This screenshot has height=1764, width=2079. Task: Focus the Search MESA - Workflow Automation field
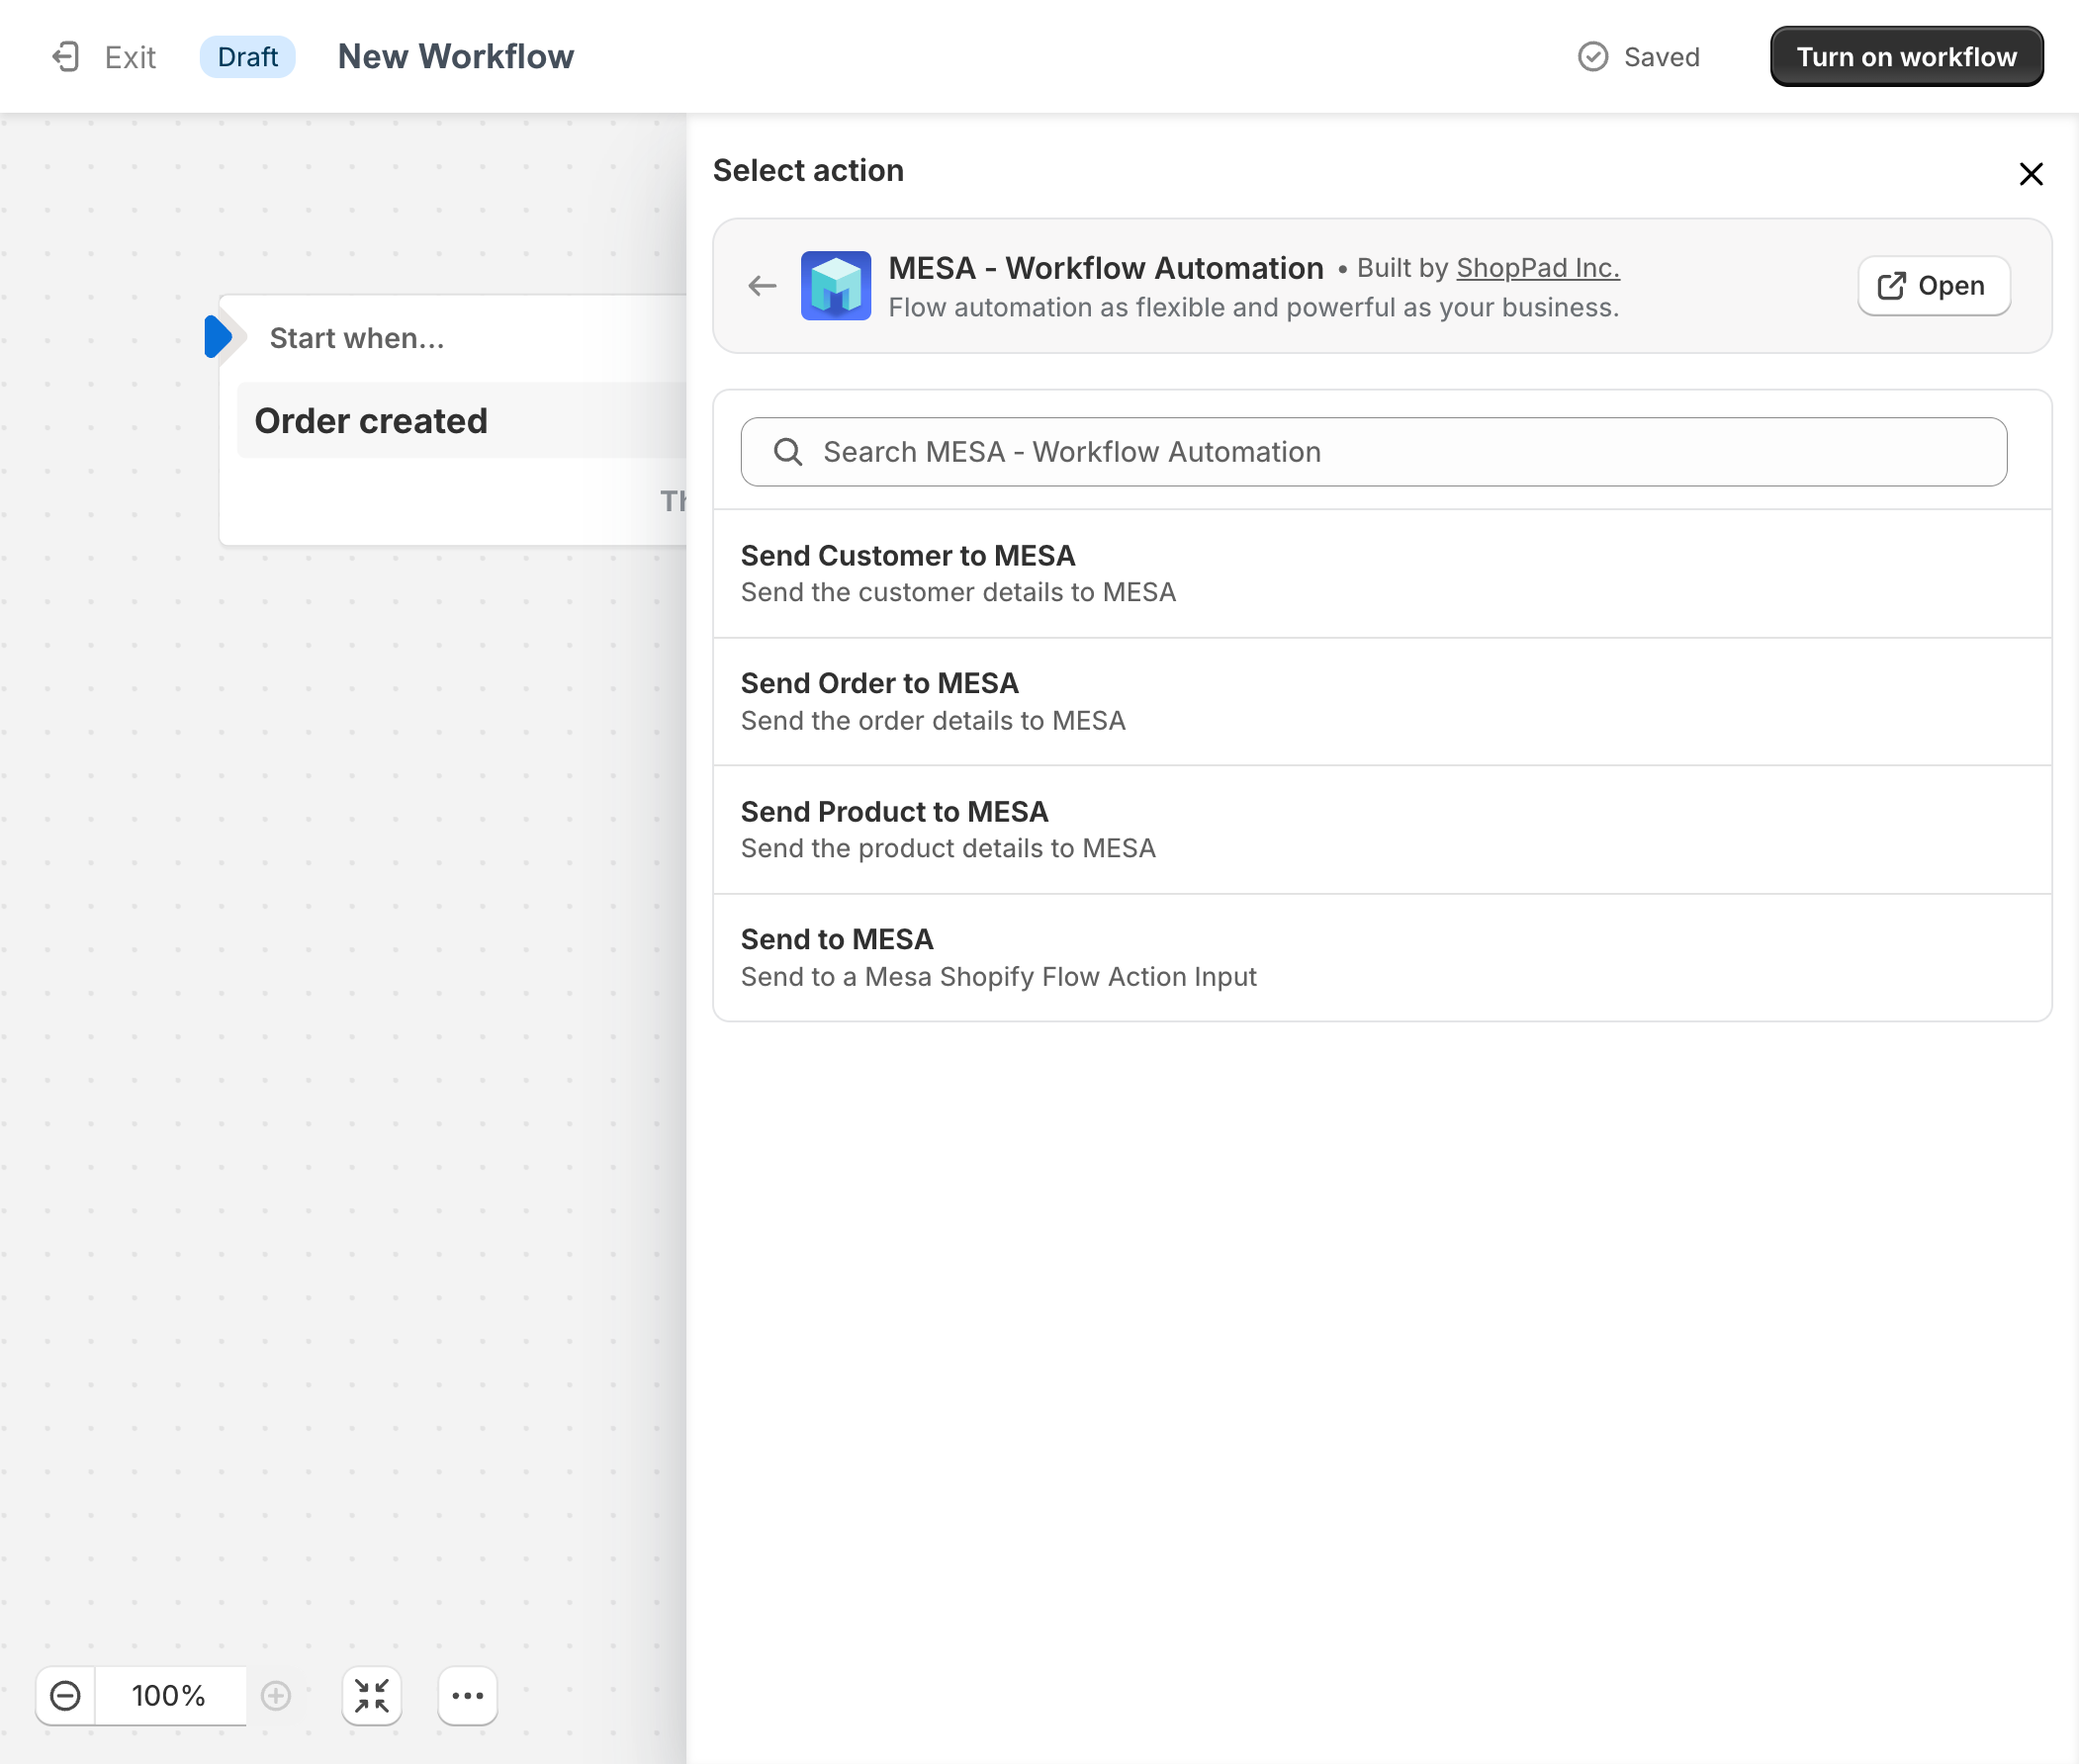tap(1374, 452)
